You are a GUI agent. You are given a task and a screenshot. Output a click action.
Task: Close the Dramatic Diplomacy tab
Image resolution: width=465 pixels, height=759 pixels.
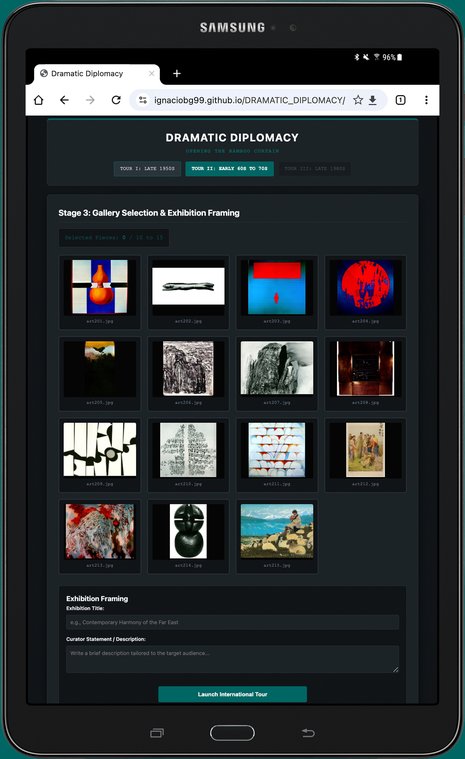point(151,74)
